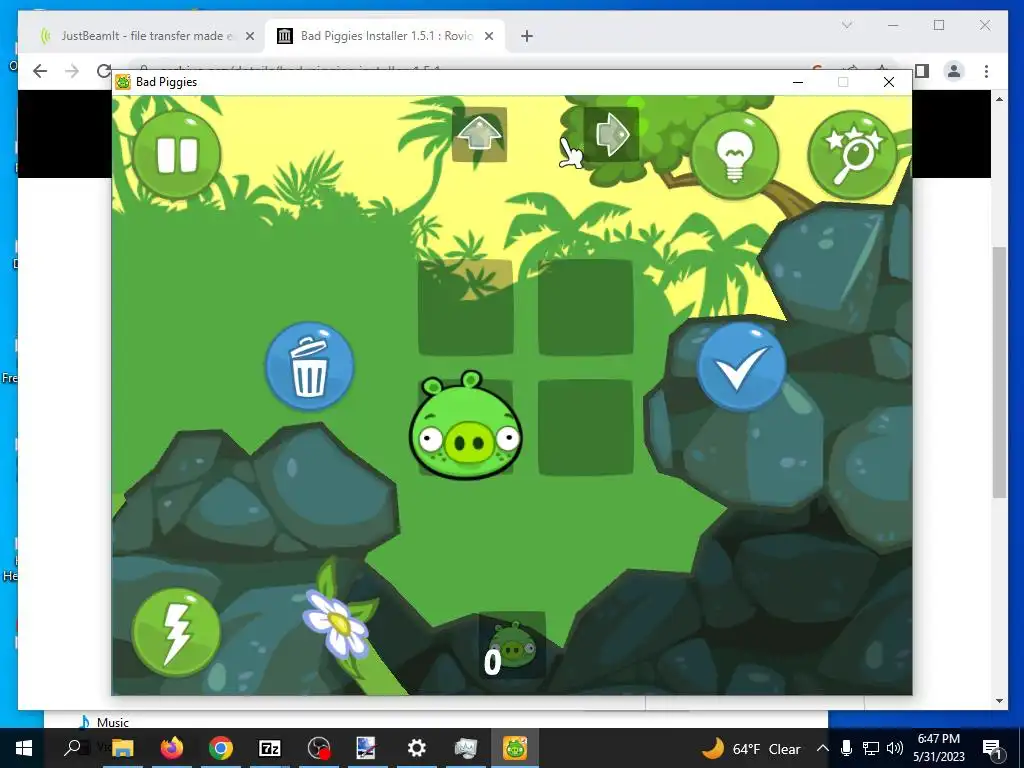Activate the lightning bolt power-up button

pos(176,632)
